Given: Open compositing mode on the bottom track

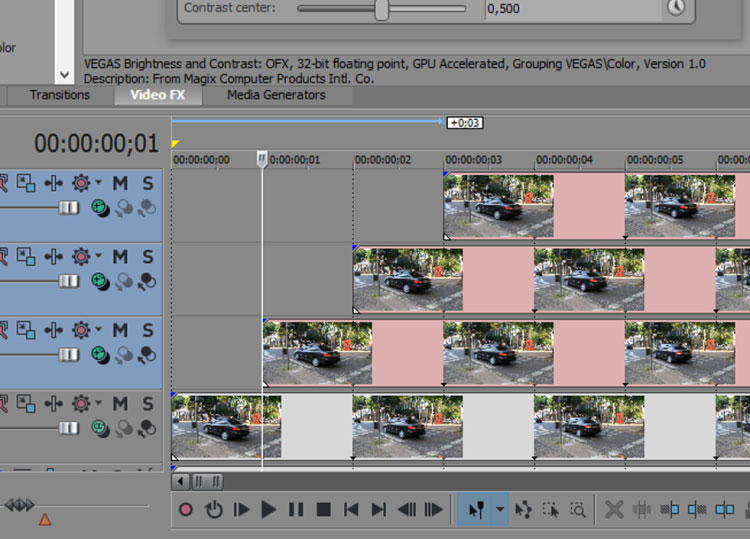Looking at the screenshot, I should pos(100,429).
